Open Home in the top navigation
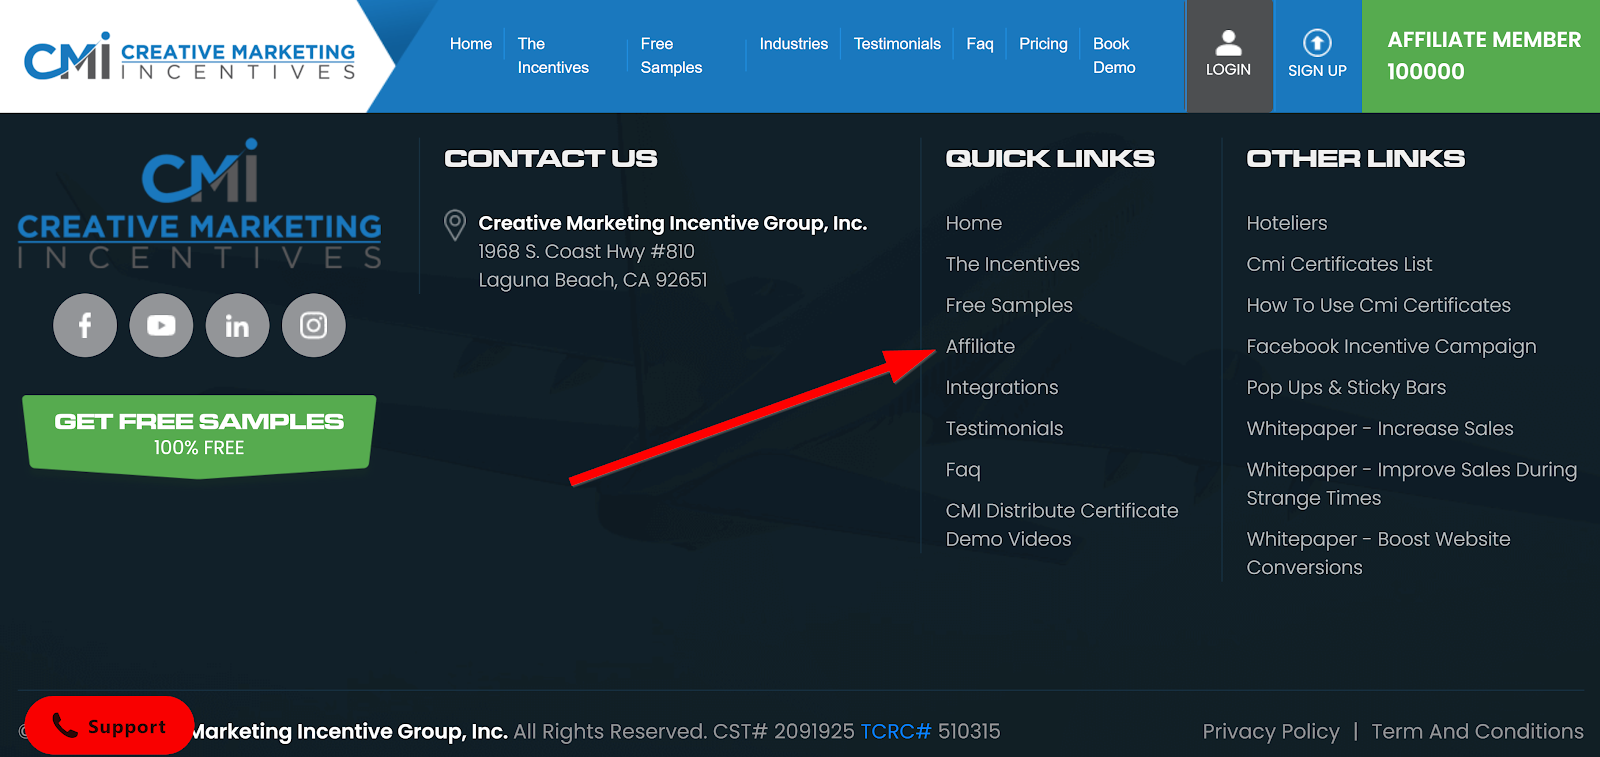 coord(471,44)
